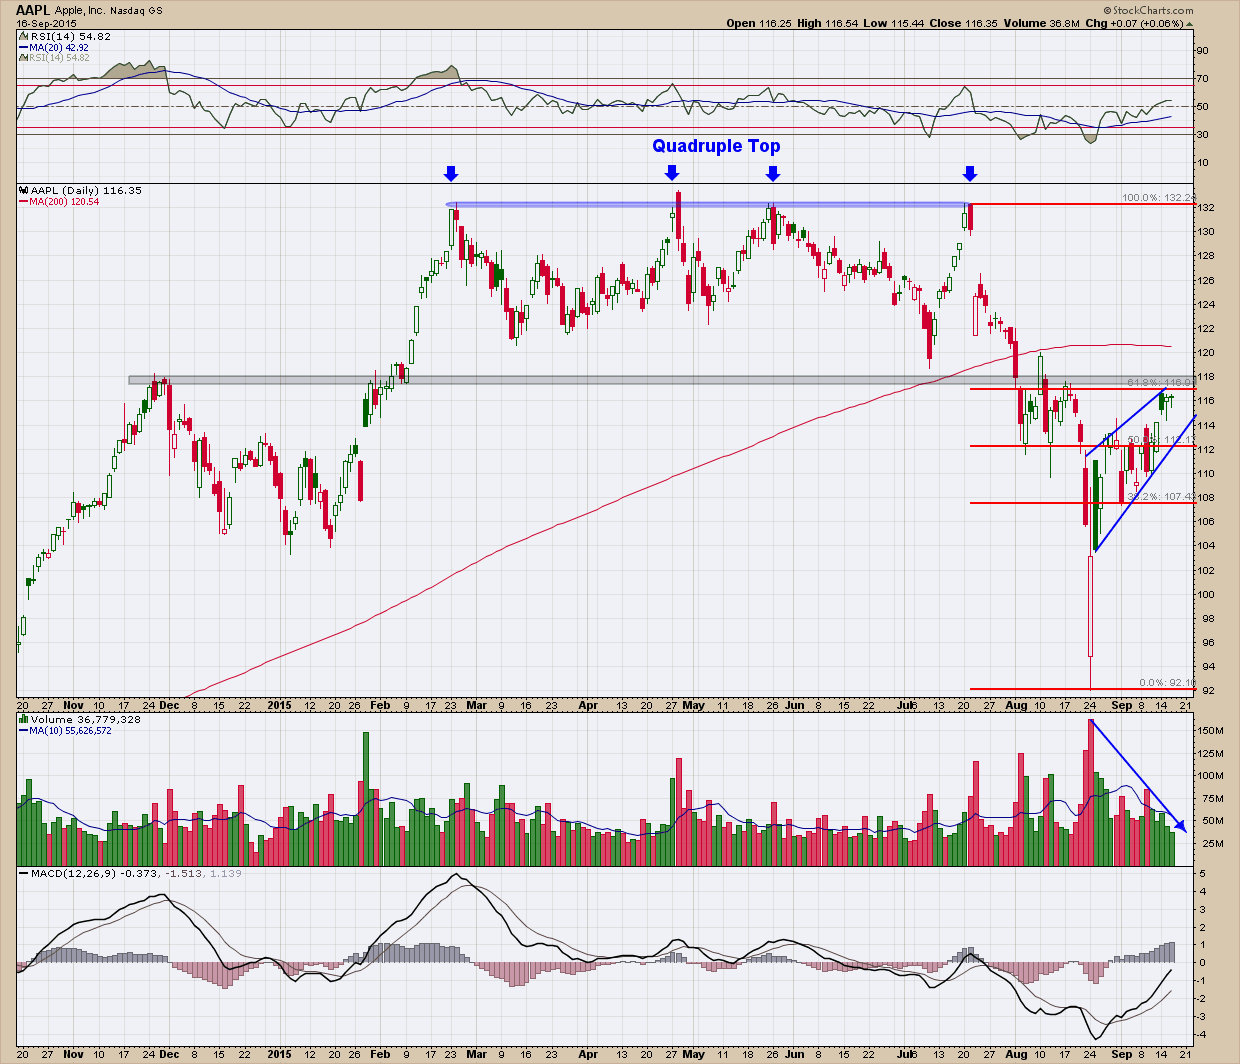Image resolution: width=1240 pixels, height=1064 pixels.
Task: Click the 'High 116.54' value in header
Action: pyautogui.click(x=830, y=23)
